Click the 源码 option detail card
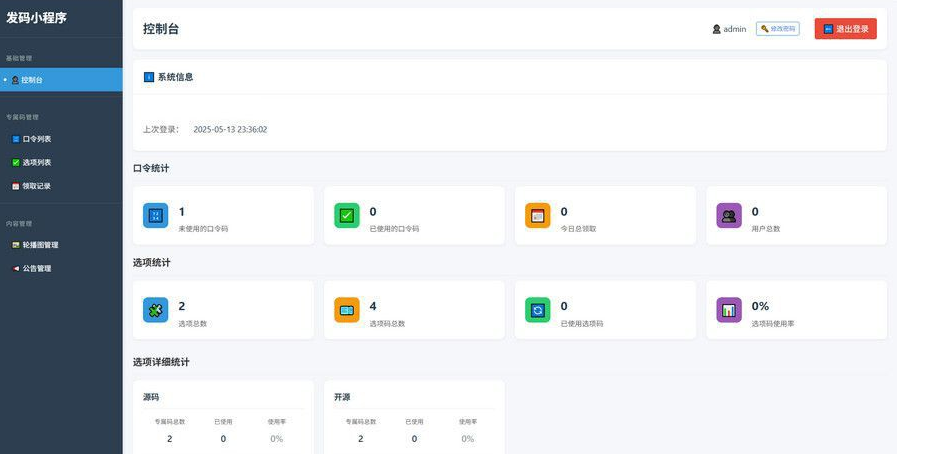 pos(223,417)
